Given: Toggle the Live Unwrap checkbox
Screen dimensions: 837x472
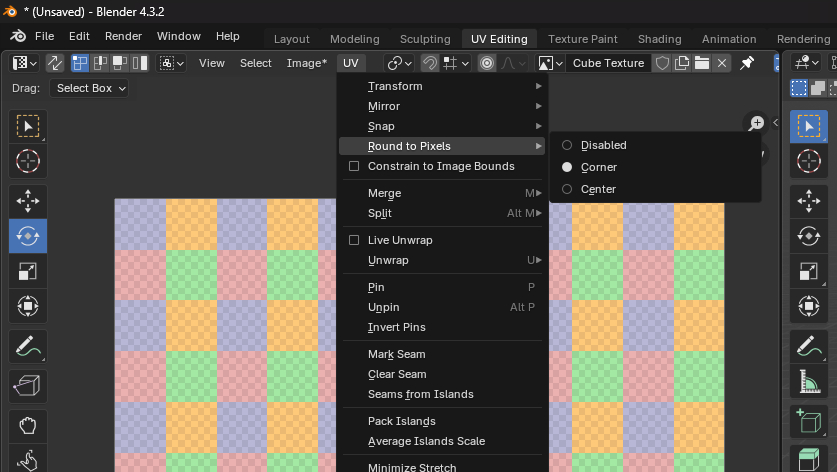Looking at the screenshot, I should 354,240.
